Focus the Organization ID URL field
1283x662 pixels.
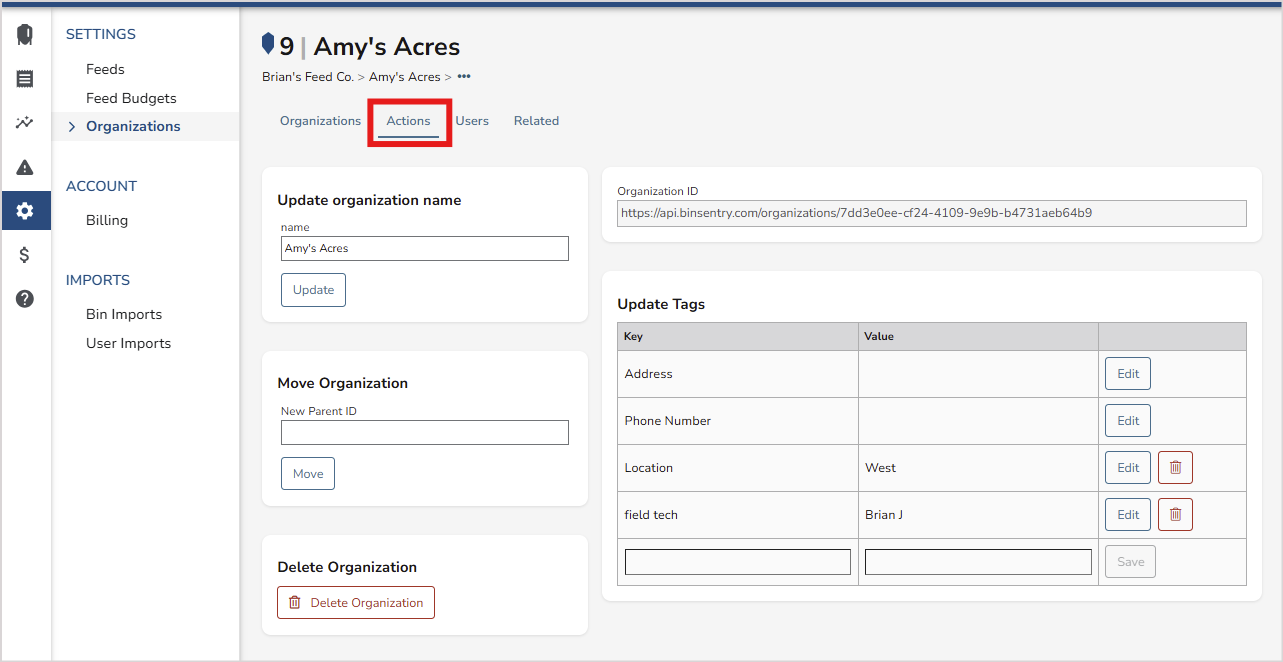click(932, 213)
